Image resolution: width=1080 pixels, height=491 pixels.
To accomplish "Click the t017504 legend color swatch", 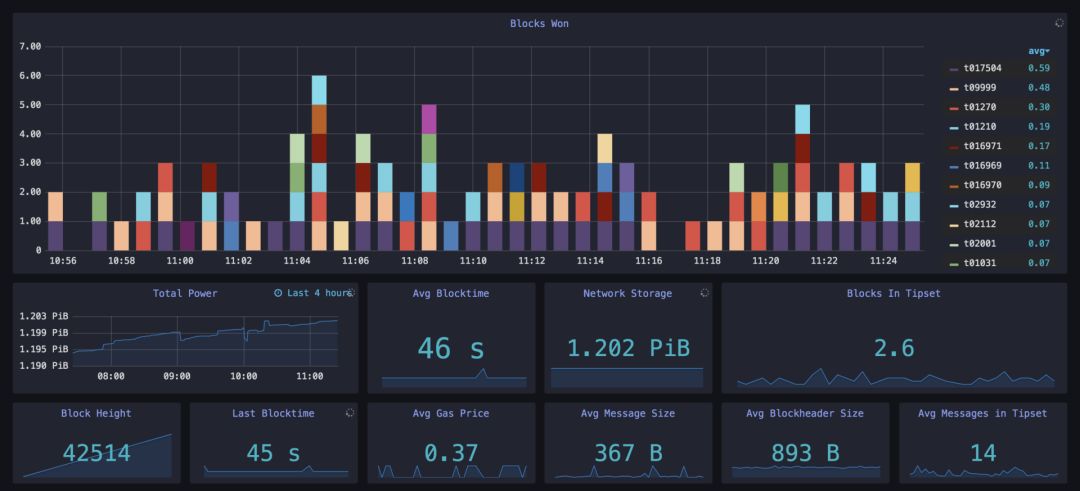I will (954, 69).
